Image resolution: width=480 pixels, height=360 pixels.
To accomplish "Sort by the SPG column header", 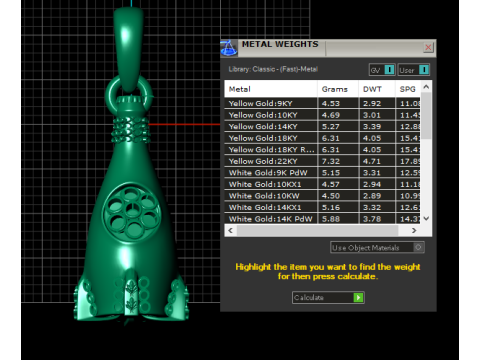I will pyautogui.click(x=408, y=89).
